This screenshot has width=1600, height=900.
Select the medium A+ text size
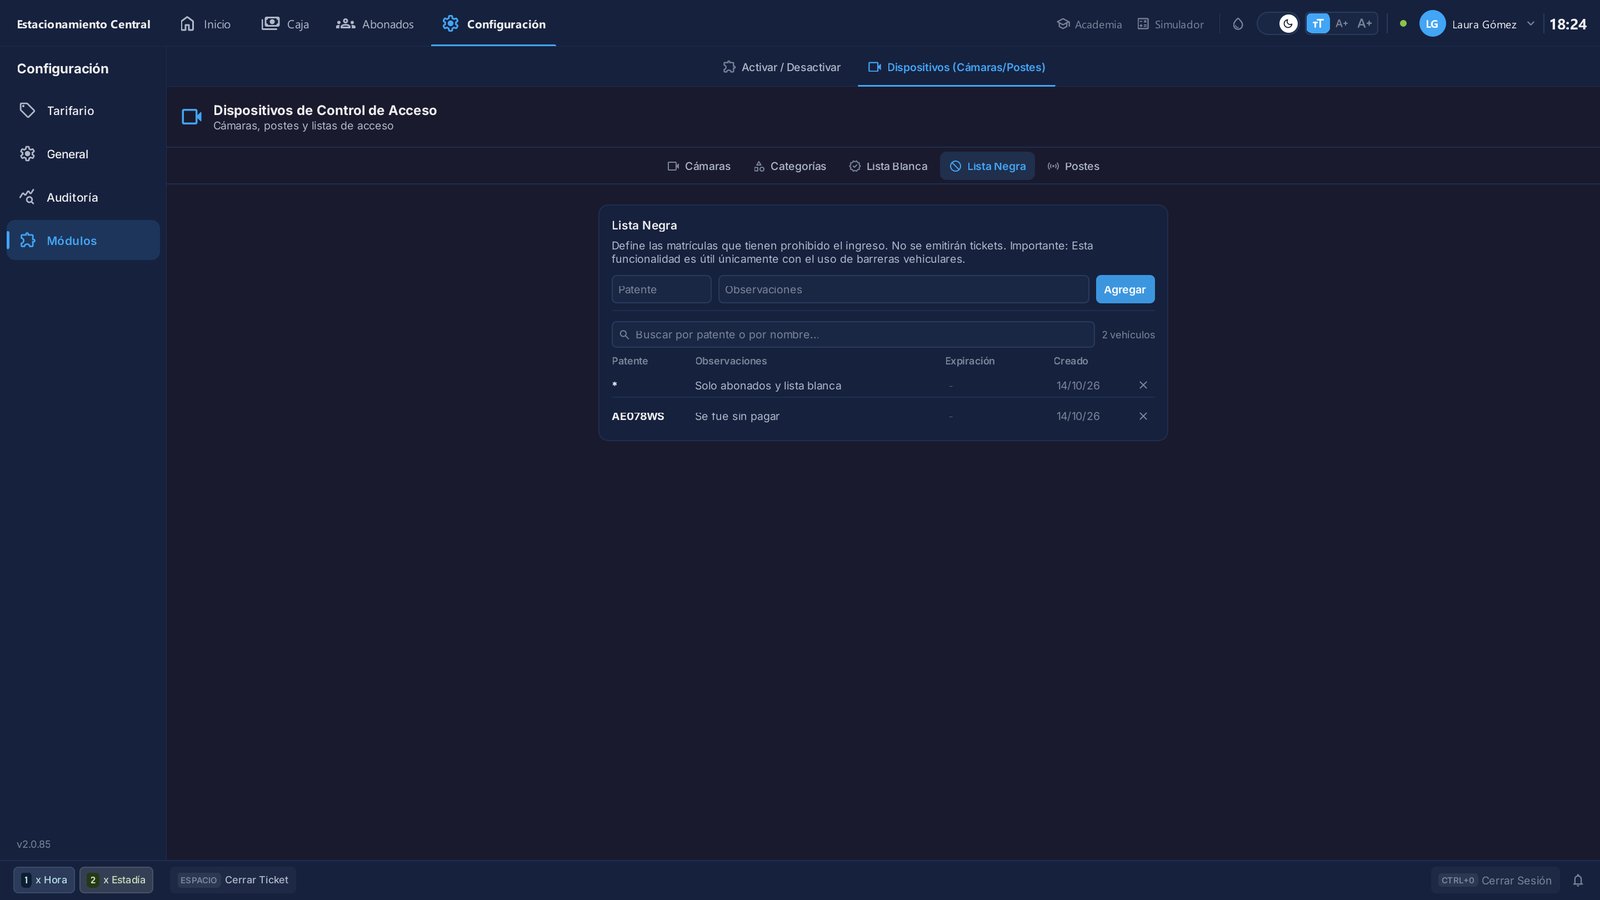pos(1342,24)
